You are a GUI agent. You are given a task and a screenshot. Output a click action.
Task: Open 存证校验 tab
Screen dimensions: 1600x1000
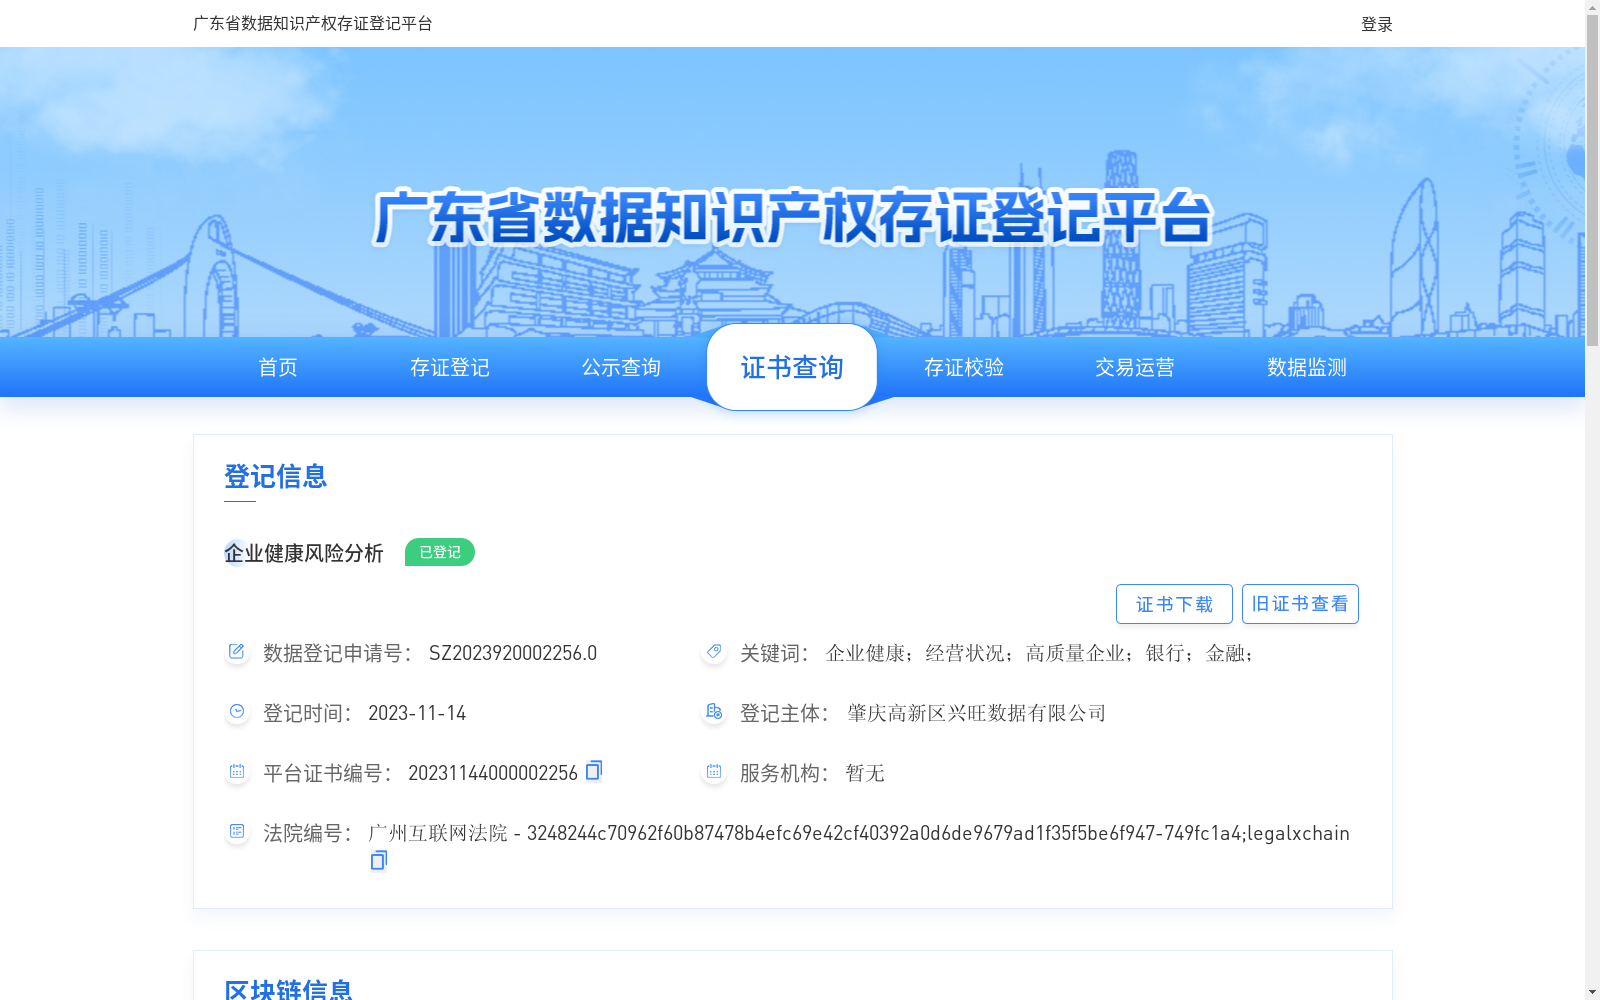coord(964,367)
